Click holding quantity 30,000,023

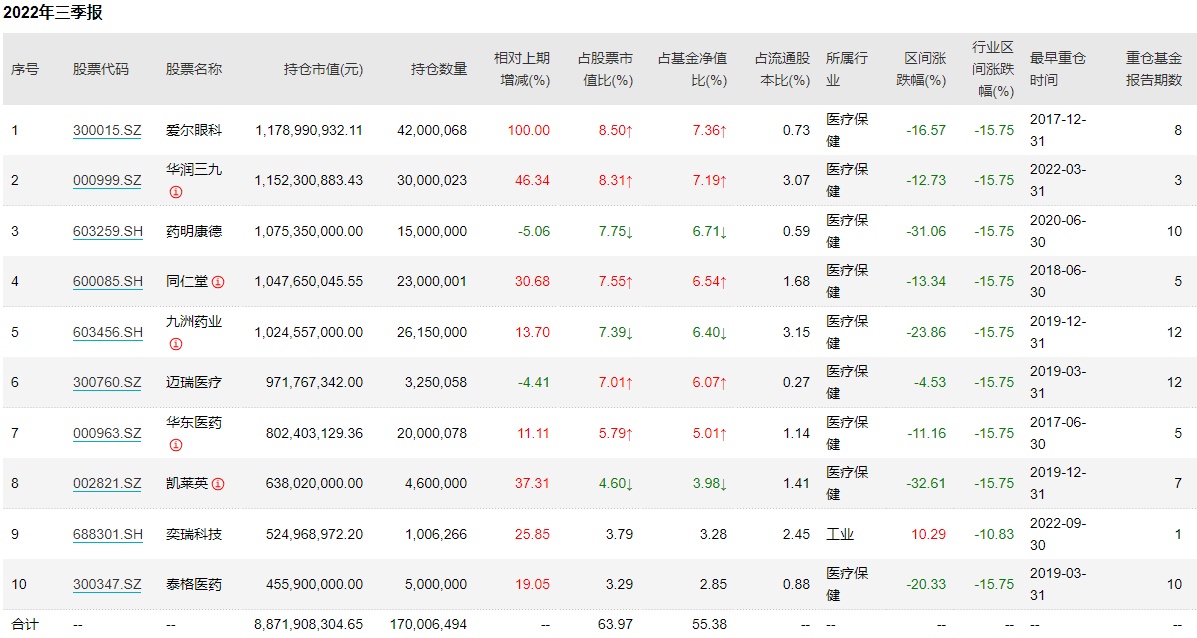432,181
